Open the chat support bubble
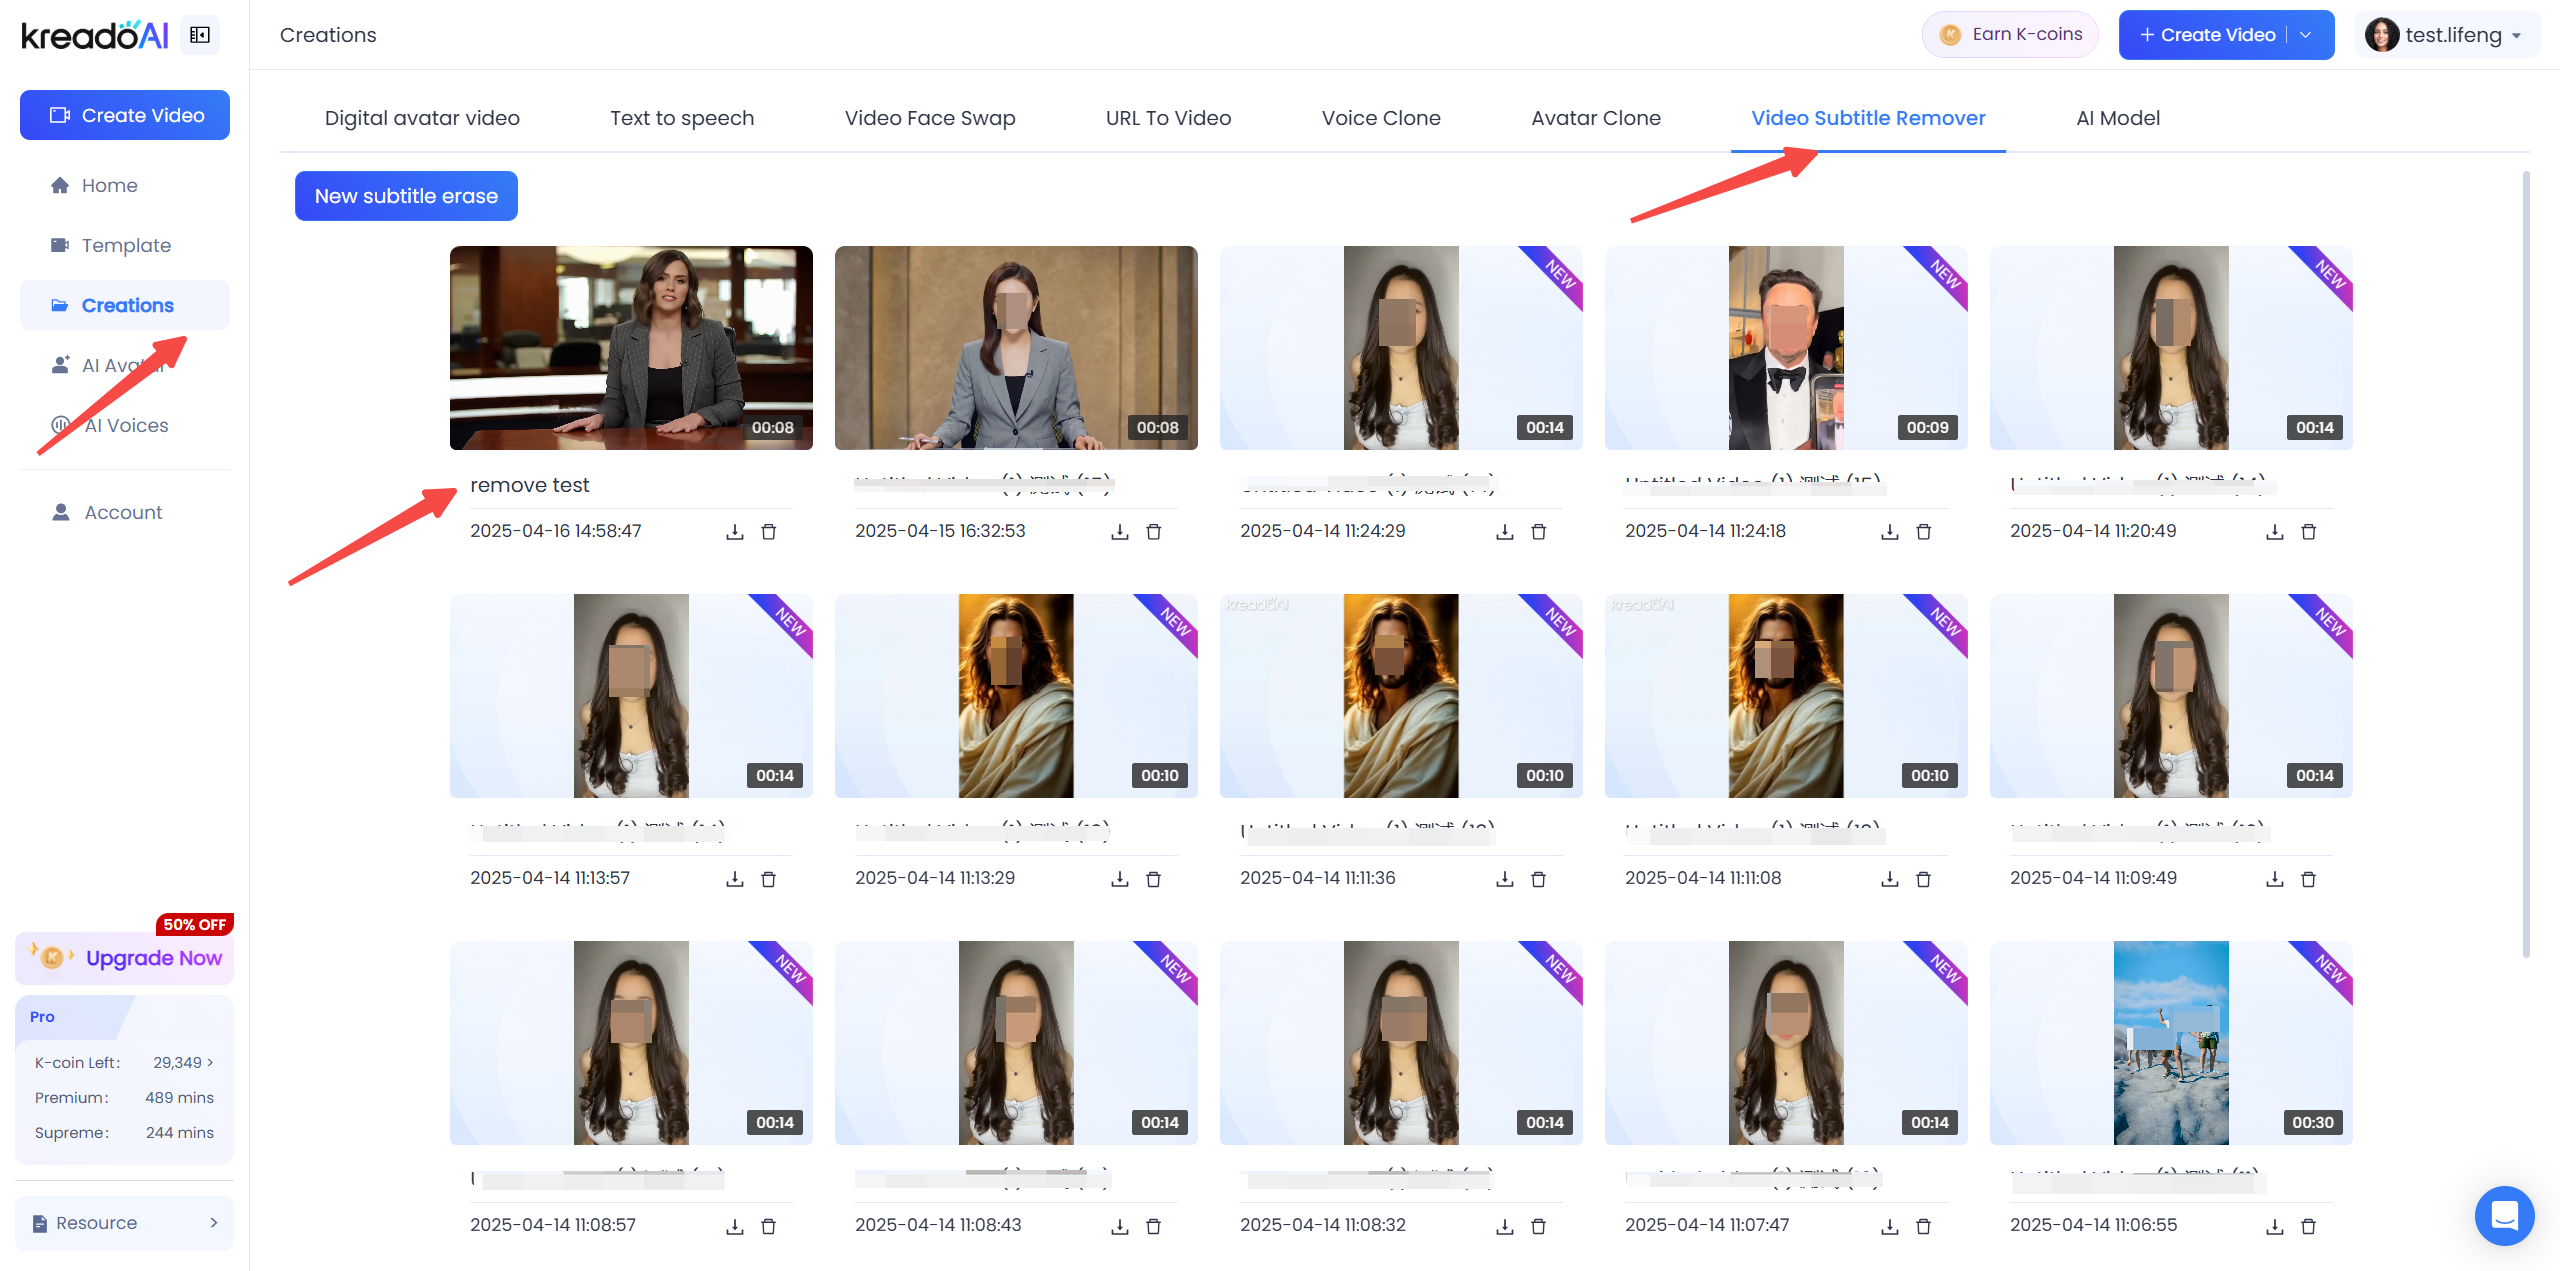2560x1271 pixels. tap(2504, 1215)
